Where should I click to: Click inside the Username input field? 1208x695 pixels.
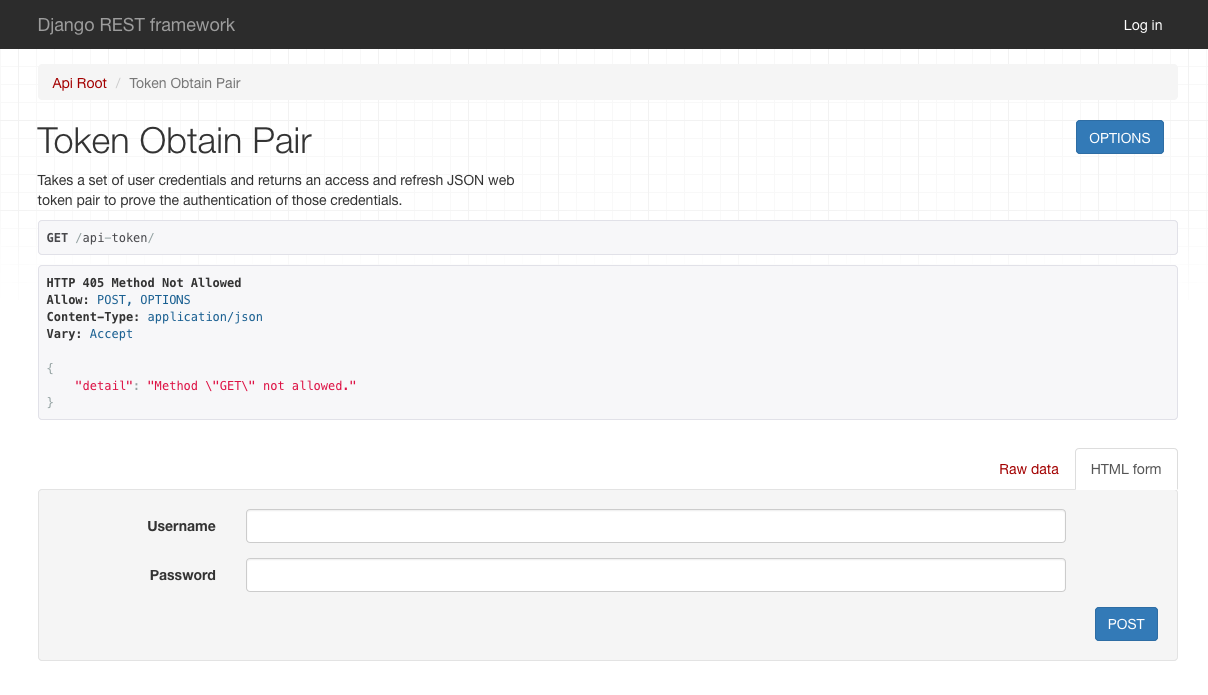tap(655, 525)
